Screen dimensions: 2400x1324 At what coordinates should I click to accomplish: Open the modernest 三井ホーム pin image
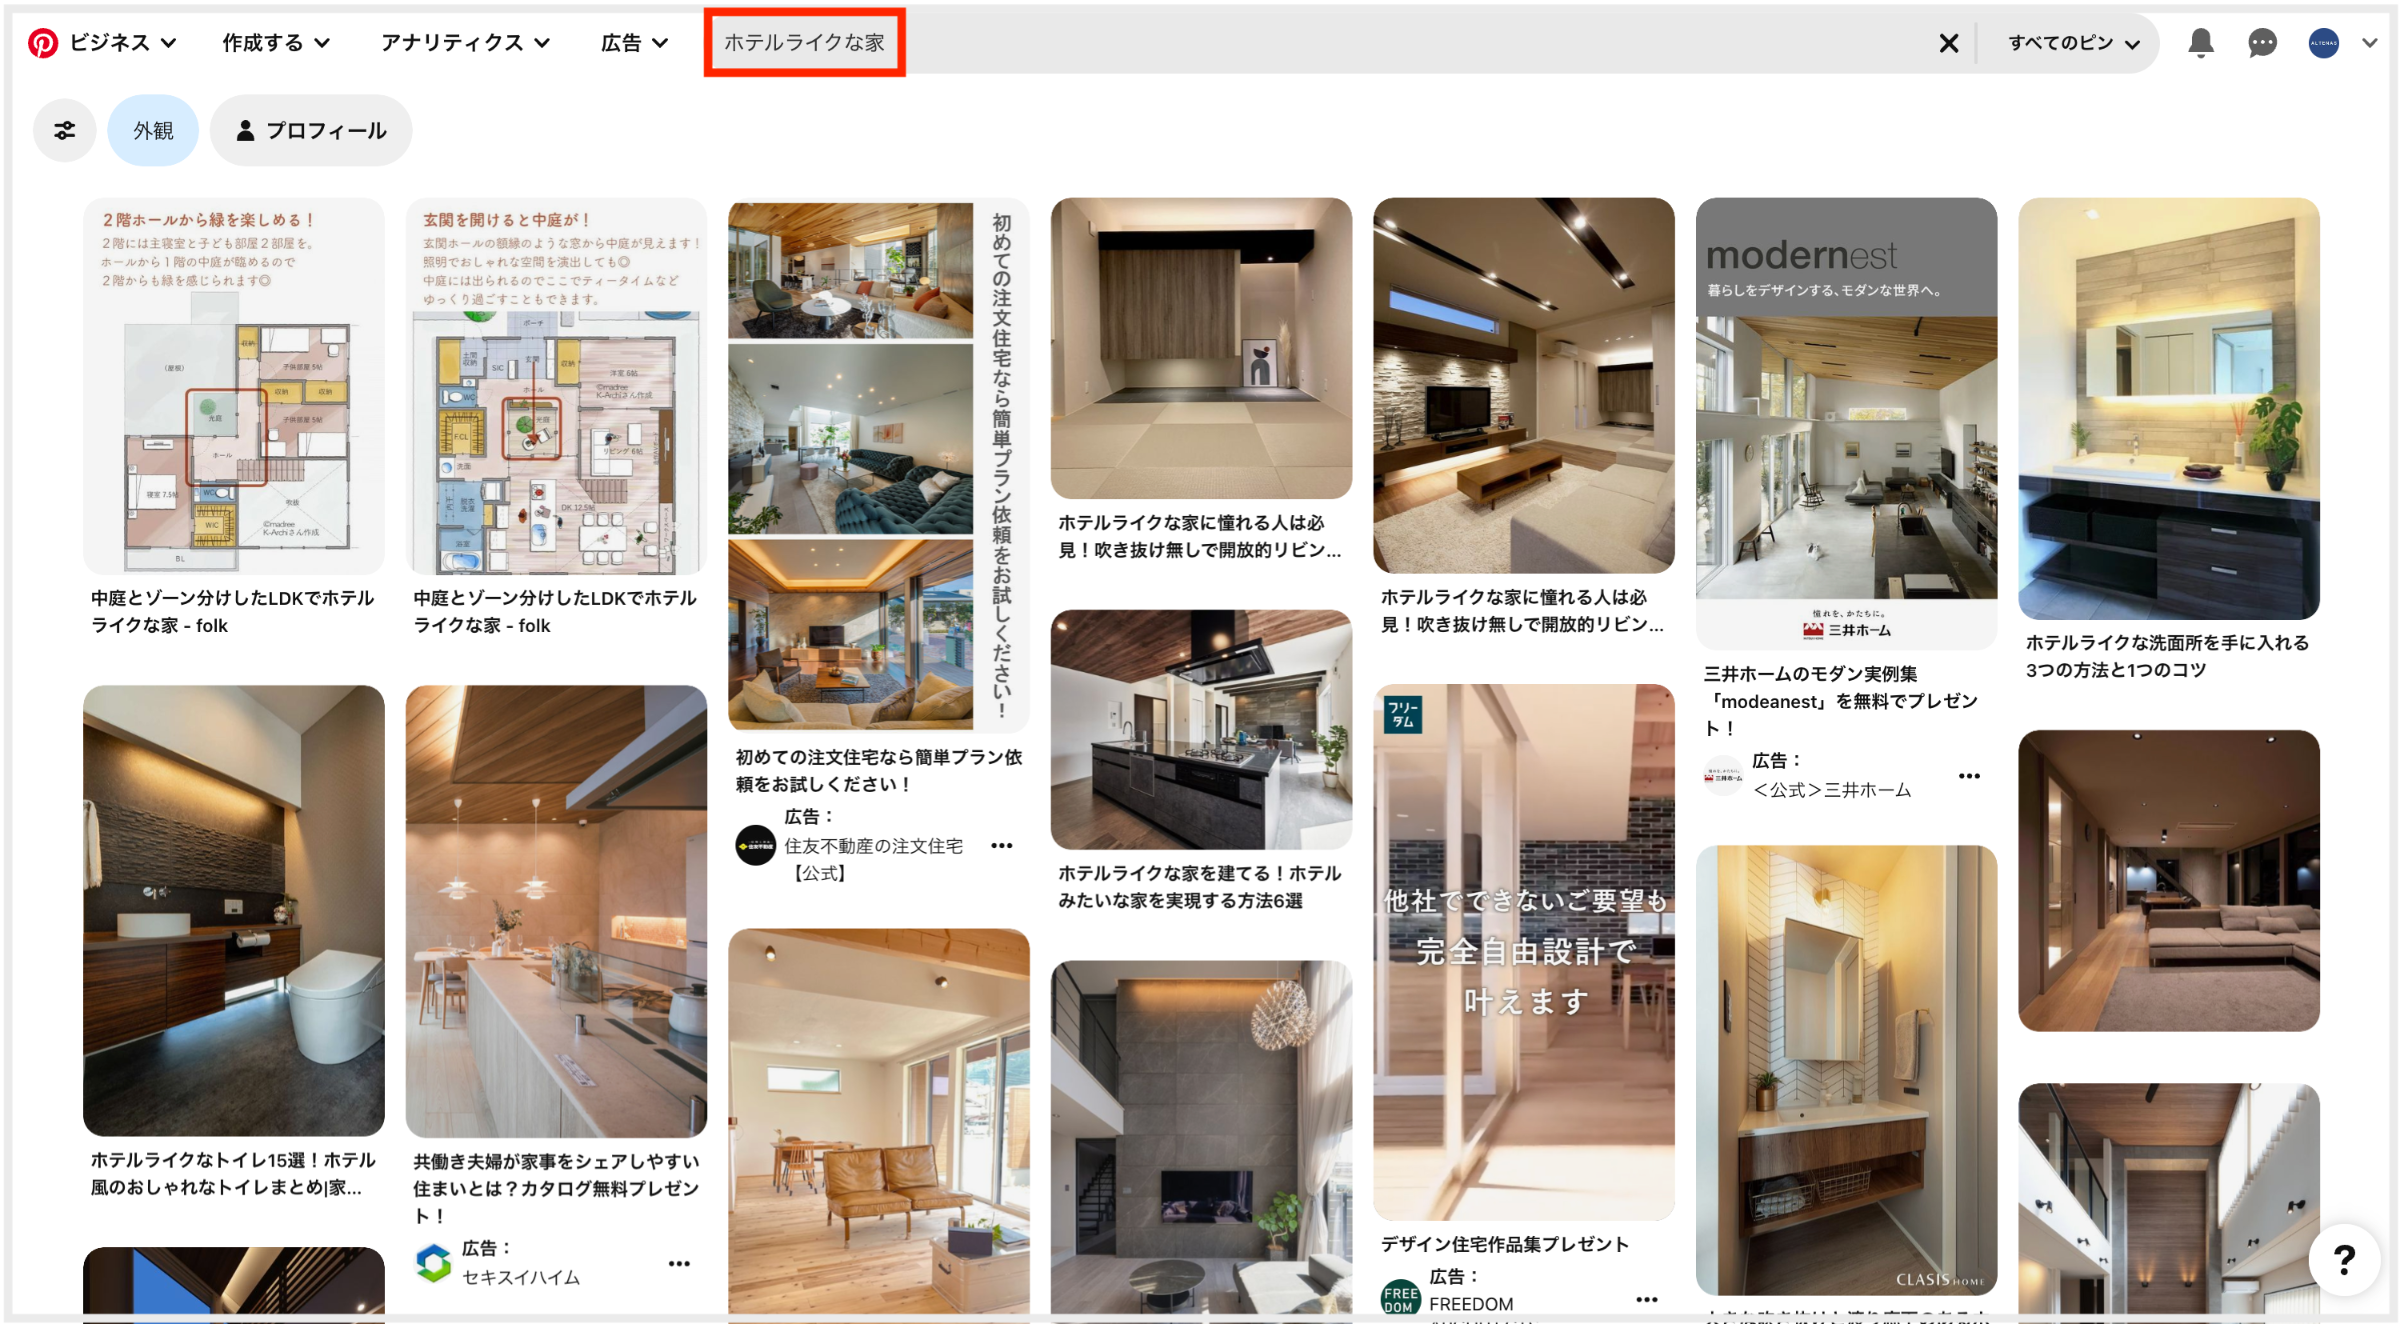(x=1846, y=423)
